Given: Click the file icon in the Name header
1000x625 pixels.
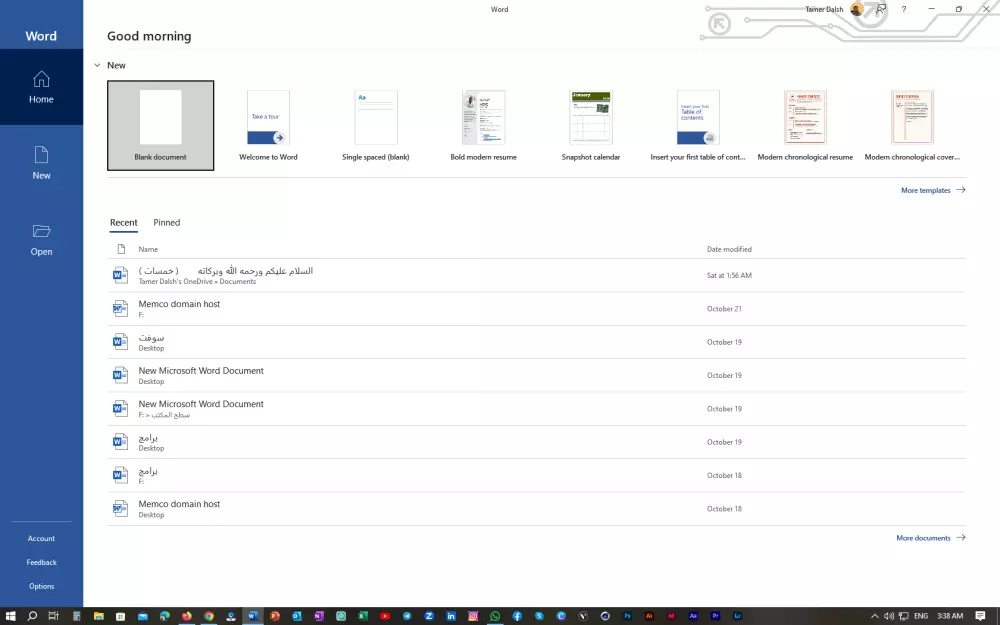Looking at the screenshot, I should pyautogui.click(x=121, y=249).
